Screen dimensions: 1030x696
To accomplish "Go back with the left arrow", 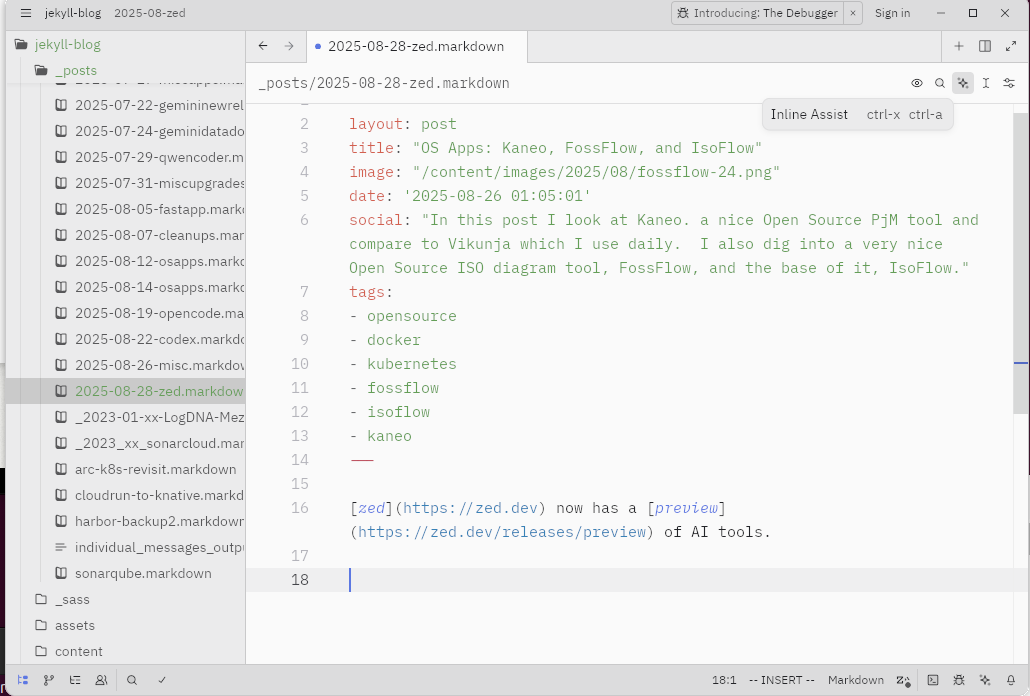I will (263, 46).
